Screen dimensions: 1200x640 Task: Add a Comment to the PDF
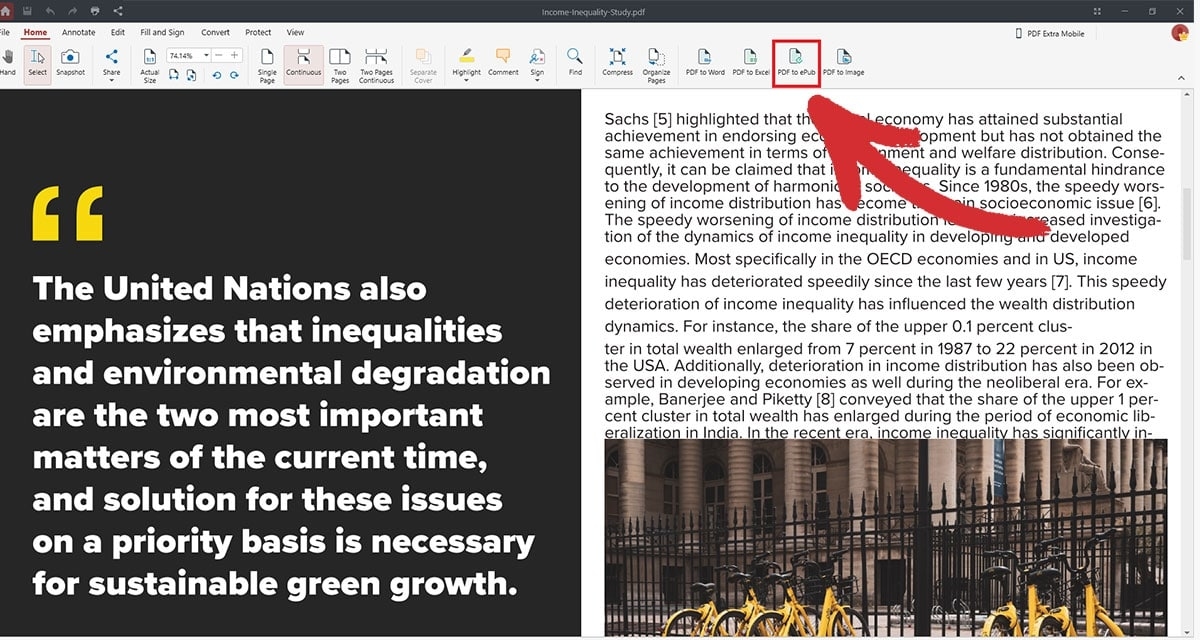tap(503, 62)
